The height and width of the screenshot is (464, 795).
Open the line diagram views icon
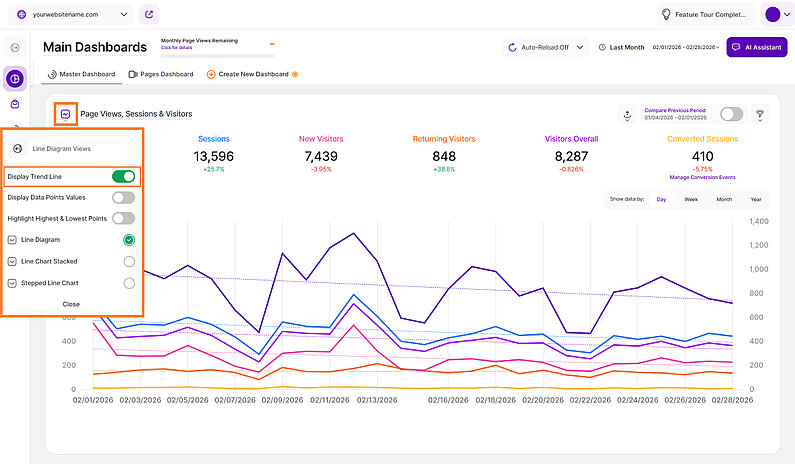66,114
